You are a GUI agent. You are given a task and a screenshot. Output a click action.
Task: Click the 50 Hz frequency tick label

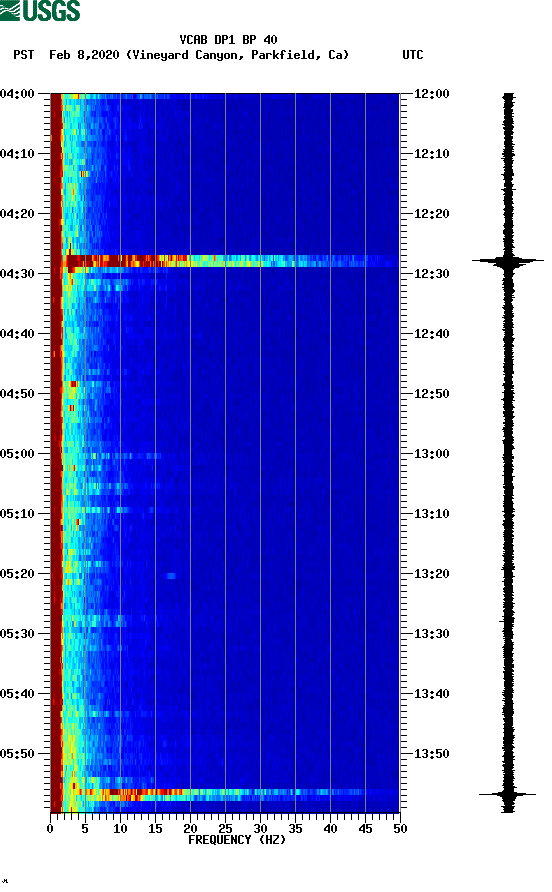point(400,829)
